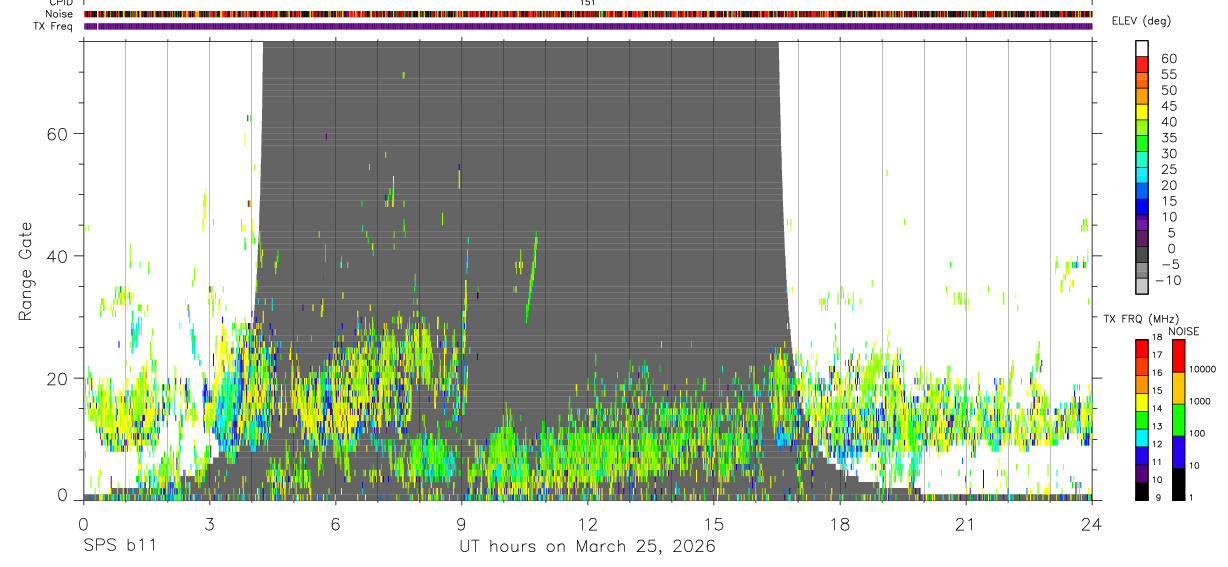Click the '10000' label on NOISE scale
This screenshot has height=567, width=1228.
click(x=1201, y=369)
